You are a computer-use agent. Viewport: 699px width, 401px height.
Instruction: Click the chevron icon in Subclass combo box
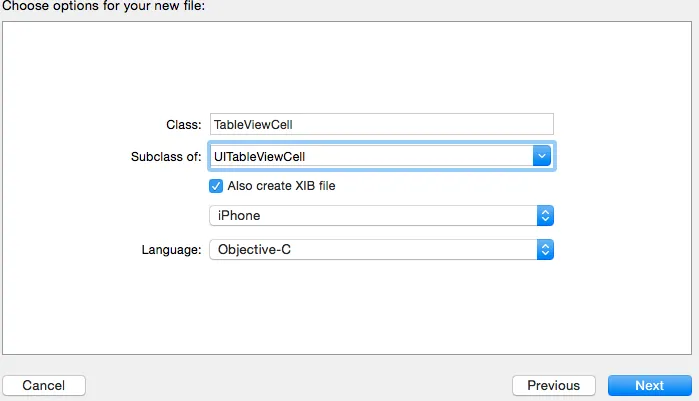pyautogui.click(x=542, y=155)
